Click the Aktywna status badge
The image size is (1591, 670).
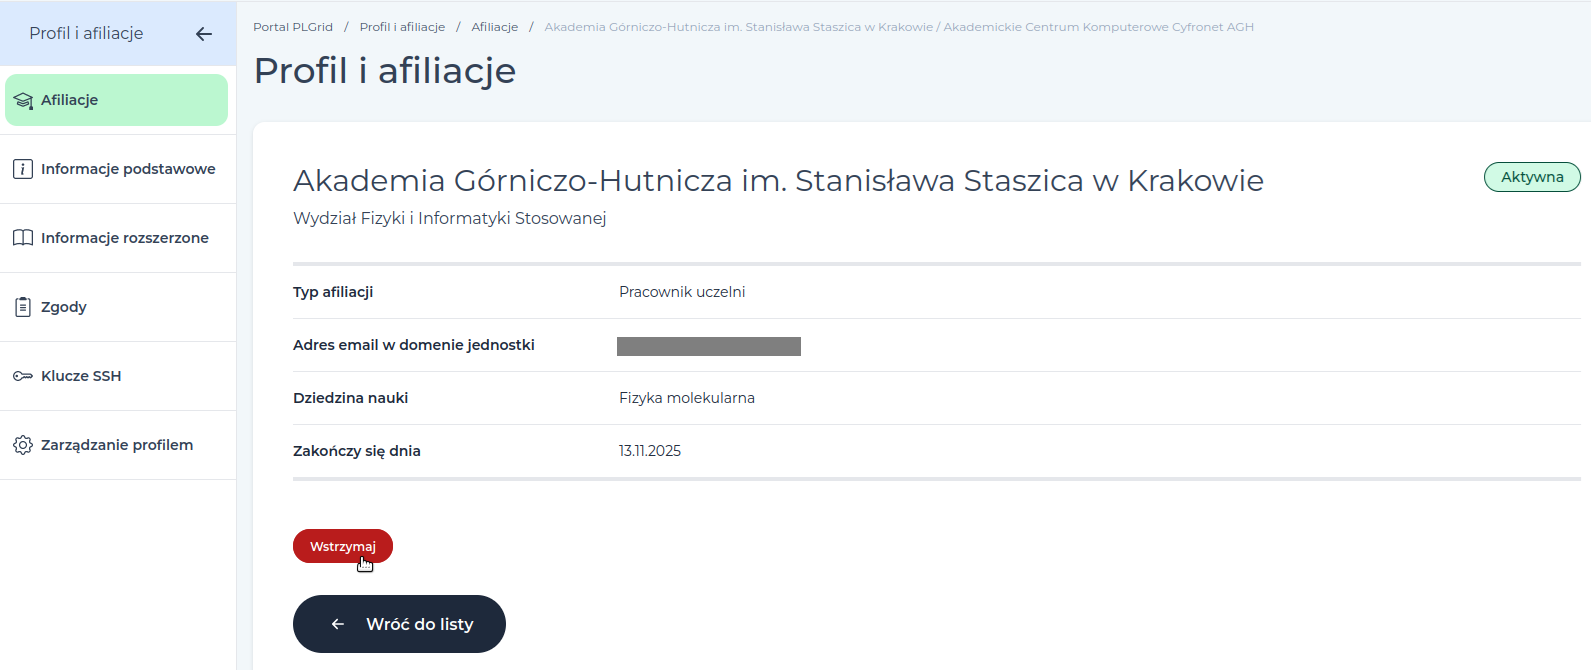(1532, 177)
